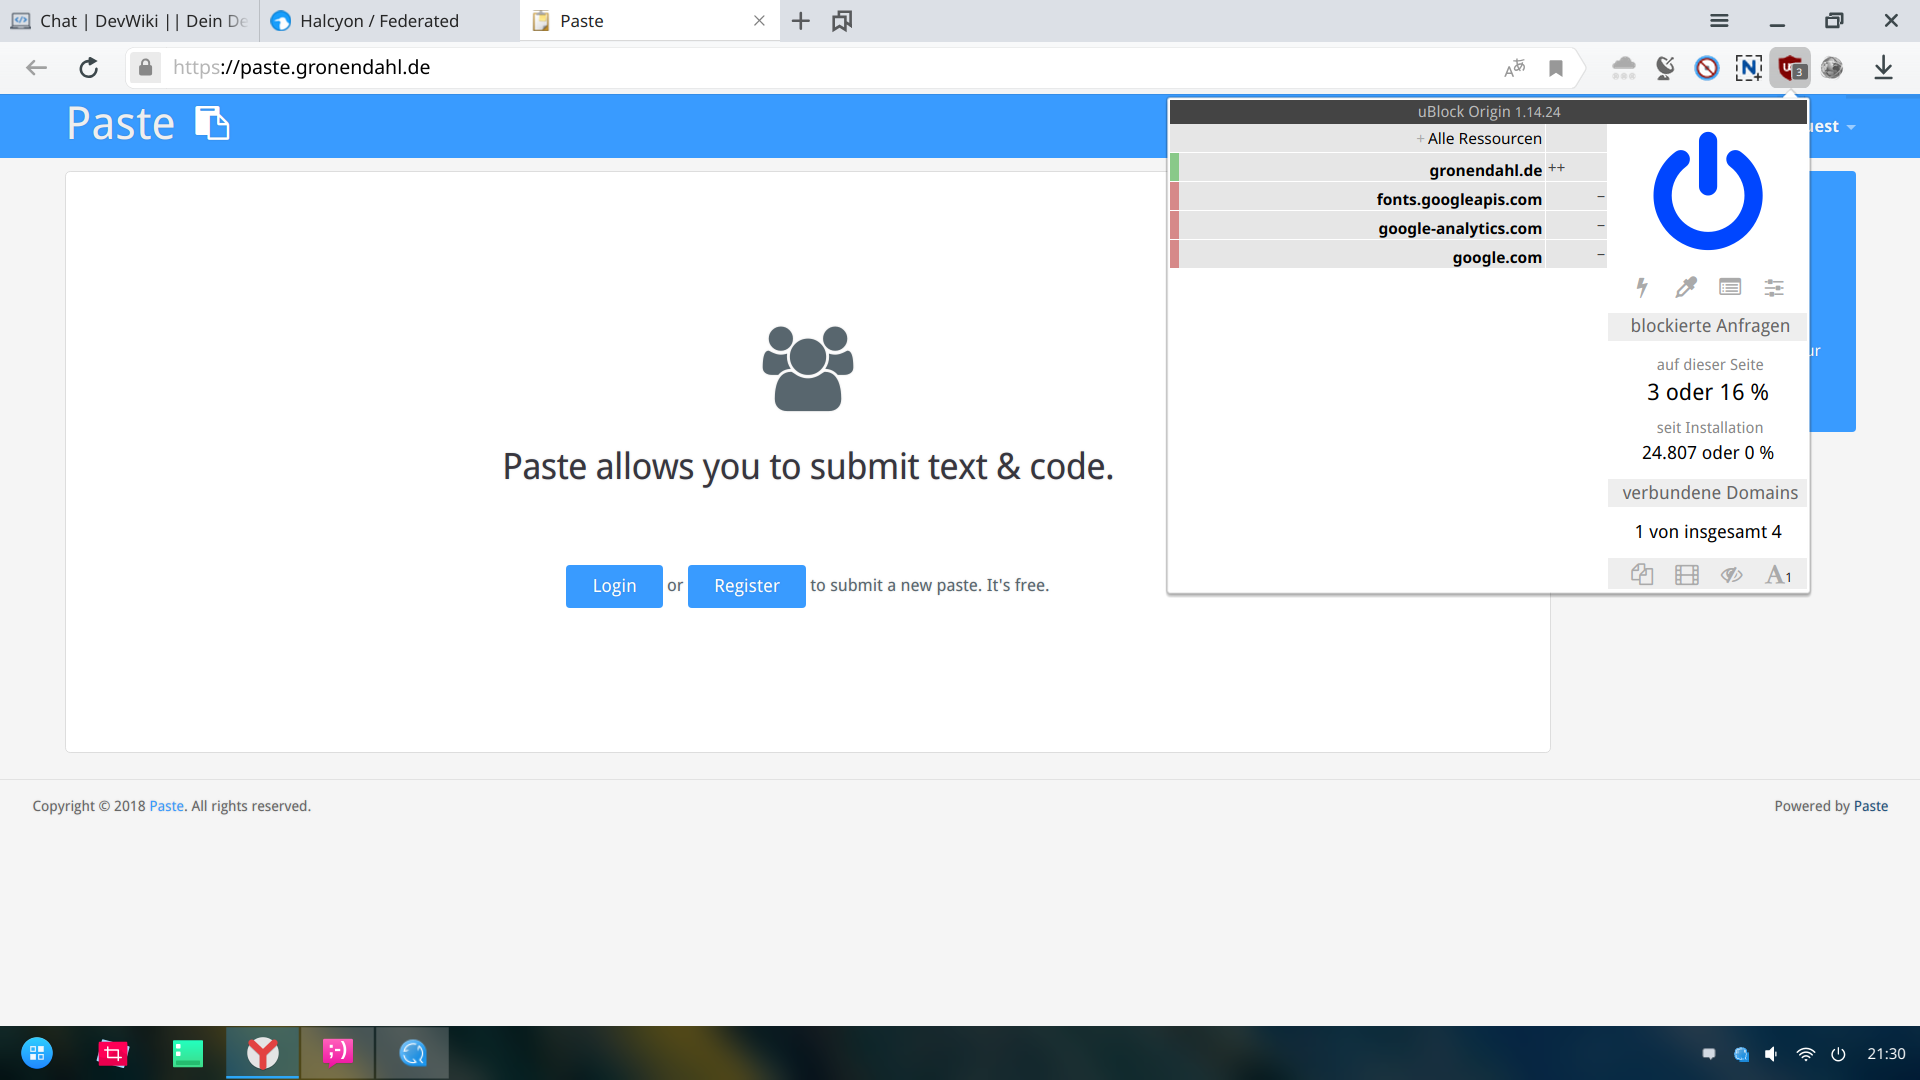Open the downloads arrow icon

point(1883,68)
